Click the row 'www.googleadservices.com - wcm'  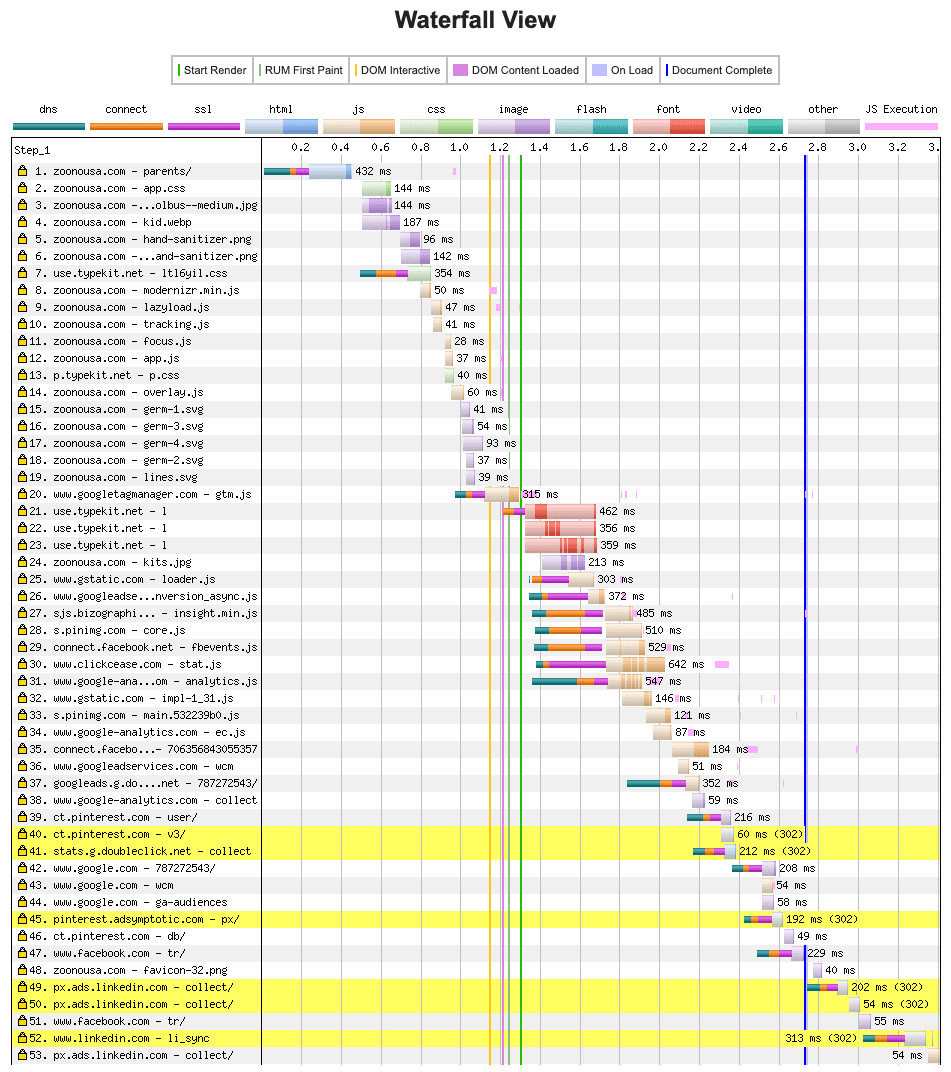pyautogui.click(x=476, y=766)
